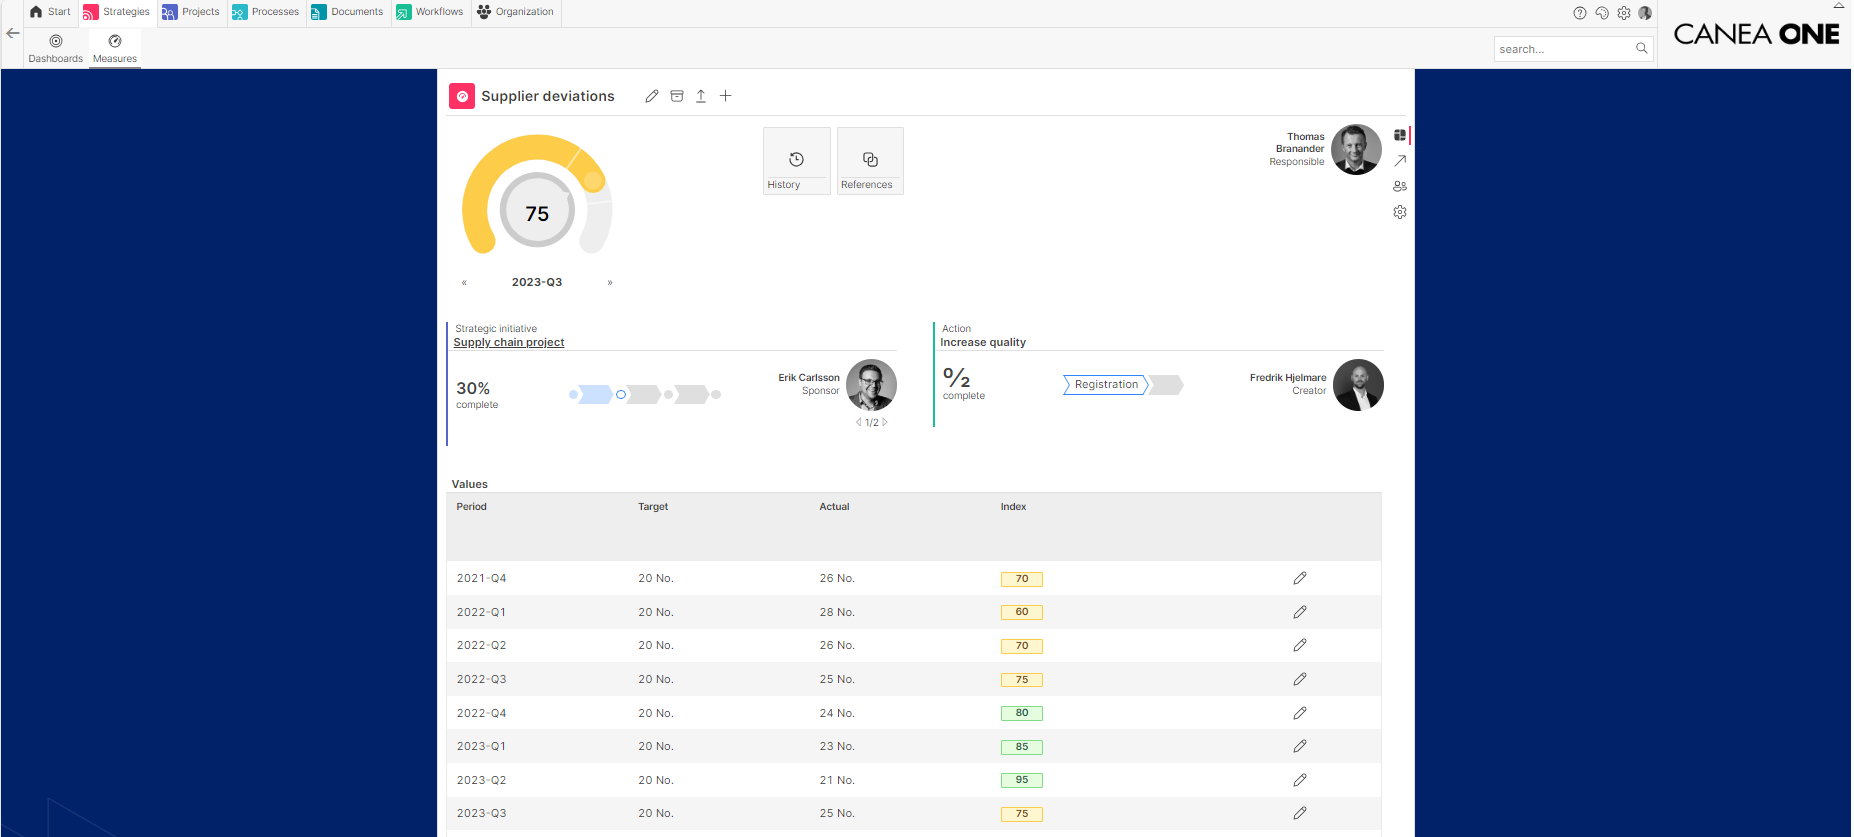Open the measure settings gear in right sidebar
The width and height of the screenshot is (1854, 837).
pyautogui.click(x=1400, y=212)
